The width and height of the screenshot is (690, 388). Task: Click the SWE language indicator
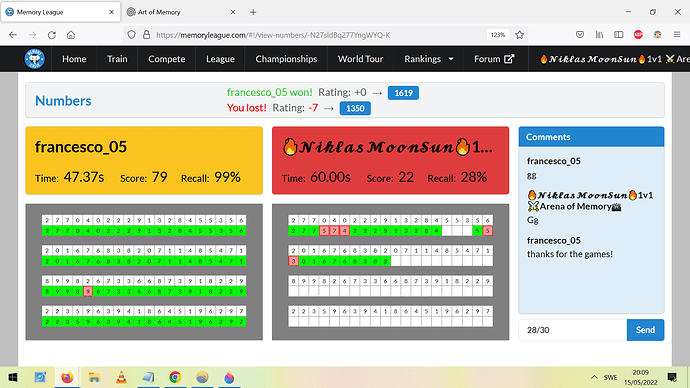coord(610,377)
